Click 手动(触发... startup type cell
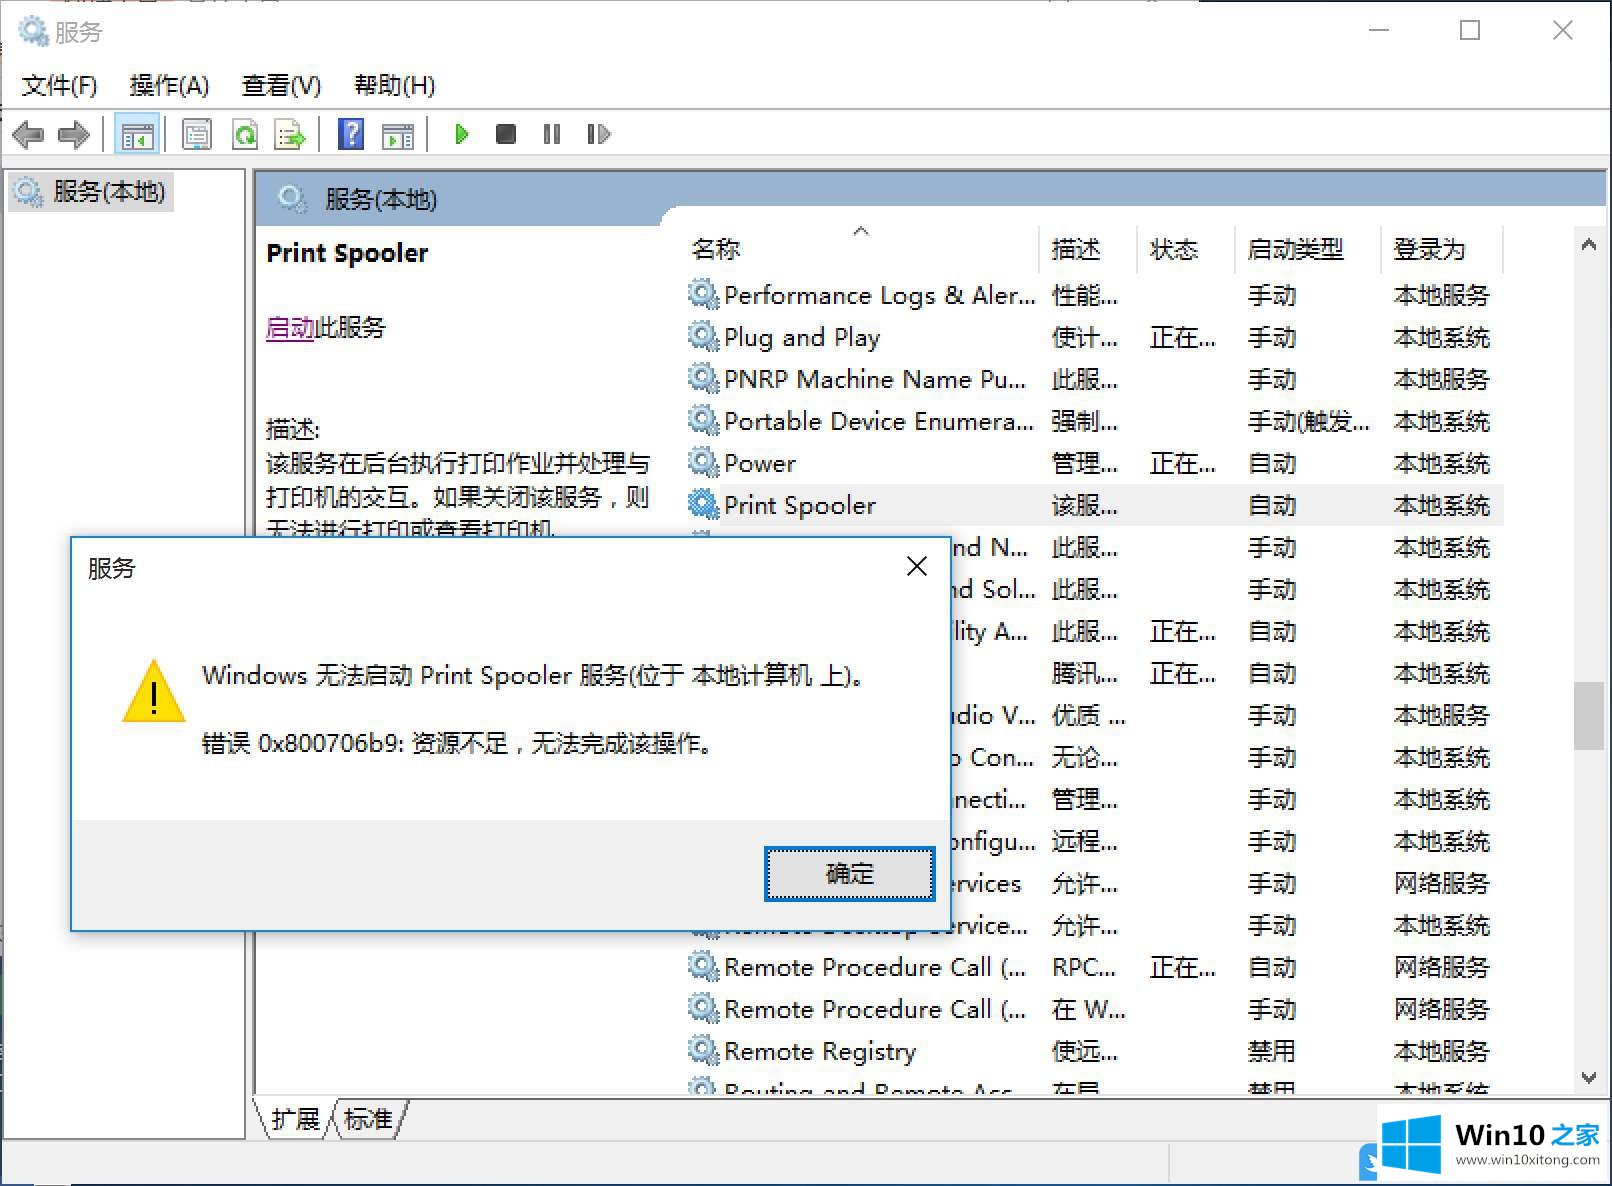This screenshot has width=1612, height=1186. [1308, 421]
